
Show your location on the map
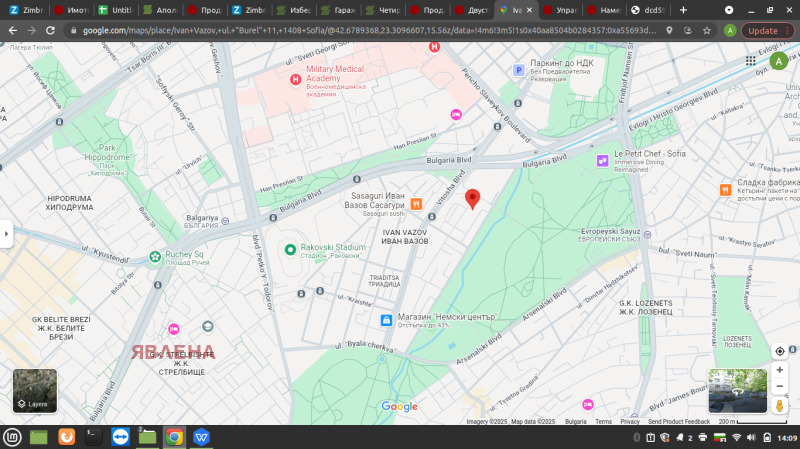click(x=780, y=352)
